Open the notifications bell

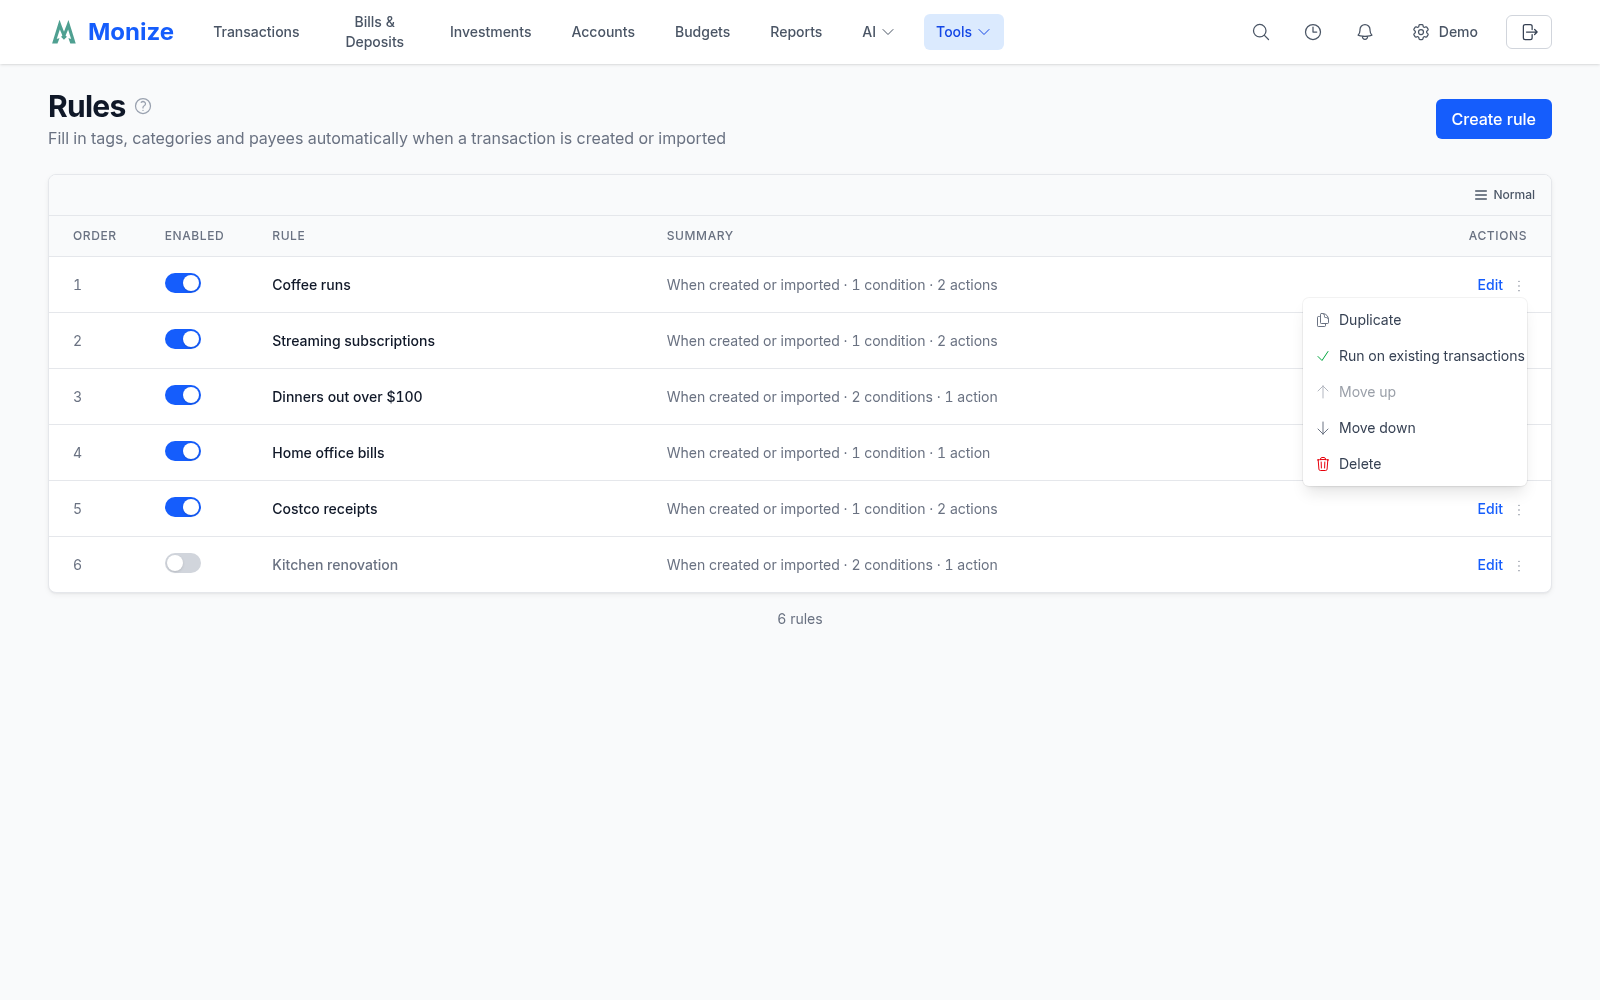coord(1365,32)
